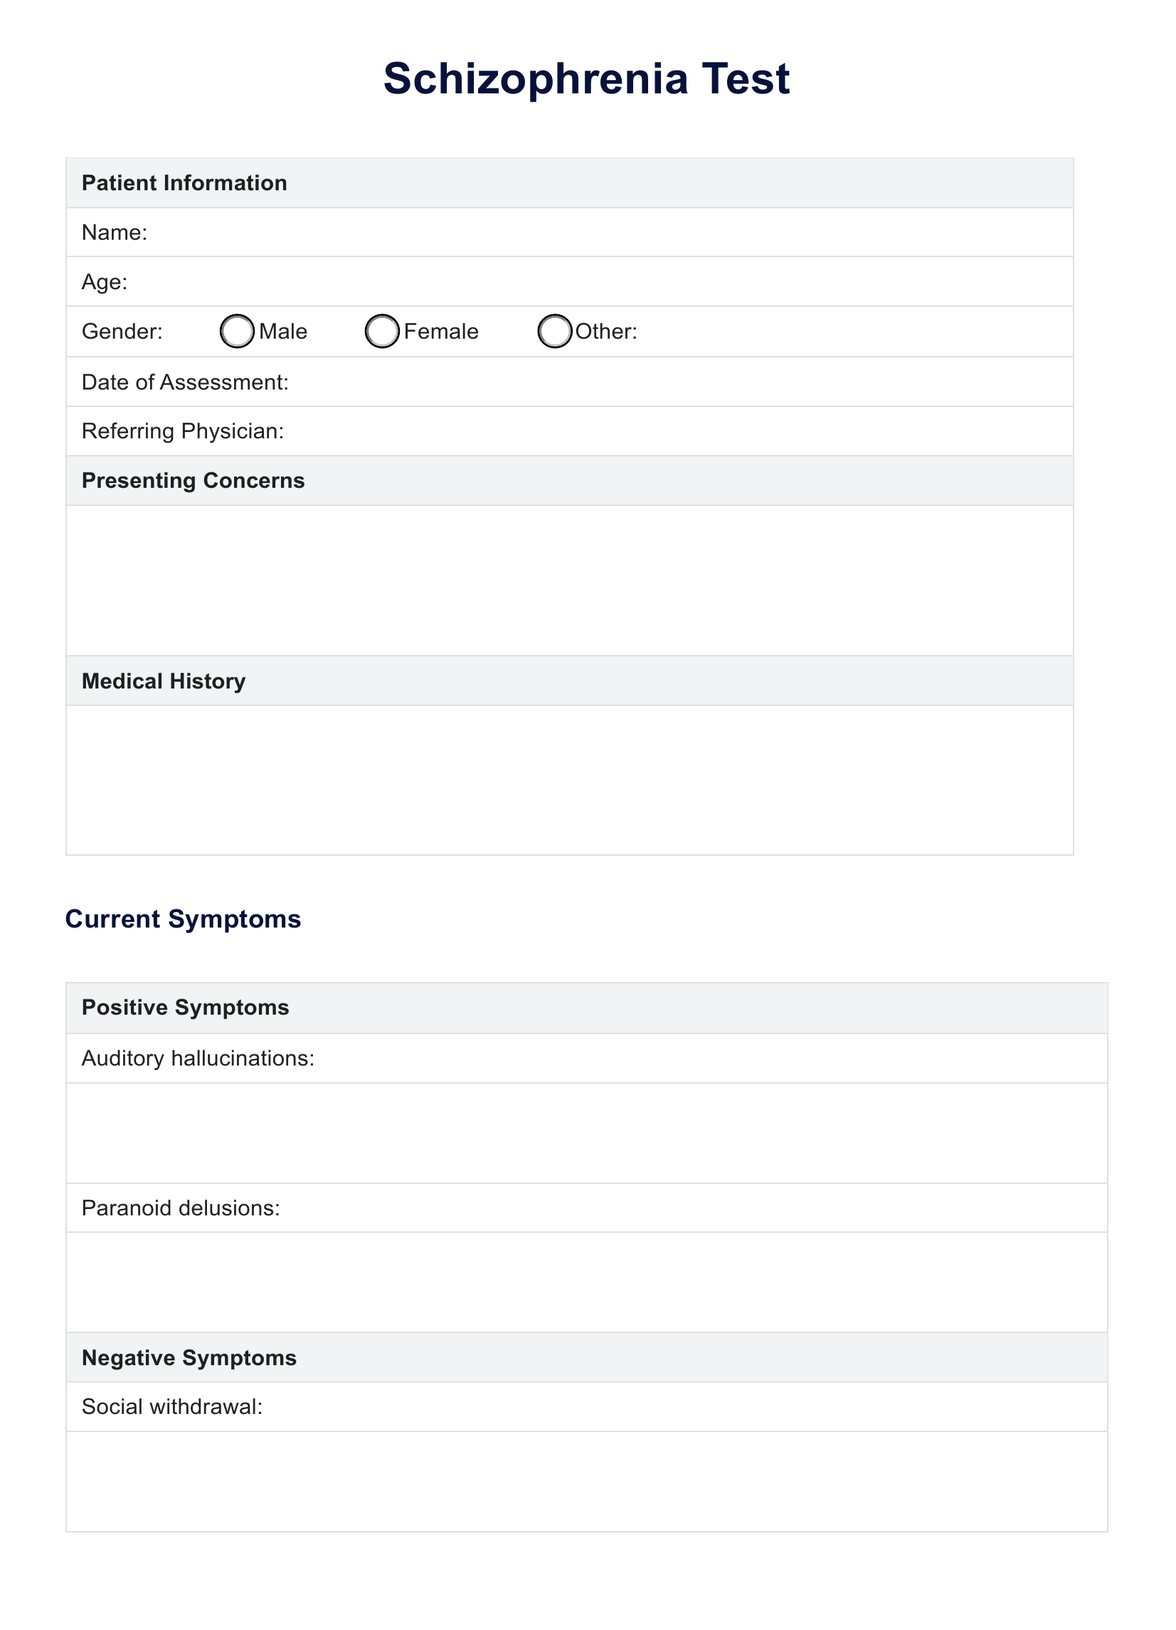The width and height of the screenshot is (1176, 1630).
Task: Click the Current Symptoms heading
Action: point(183,919)
